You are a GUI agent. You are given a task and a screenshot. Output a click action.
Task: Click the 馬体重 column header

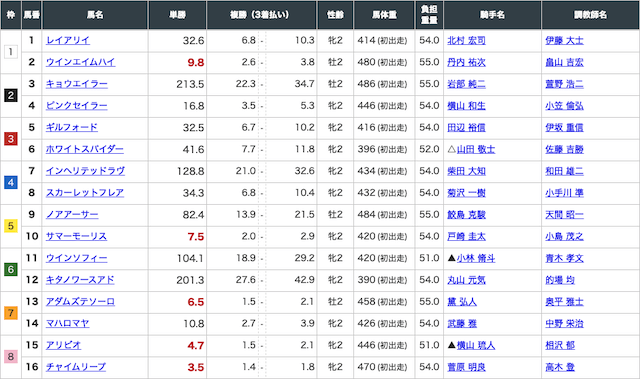[x=384, y=15]
